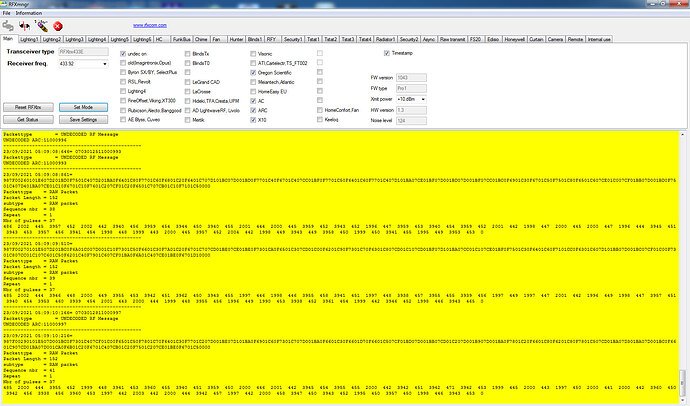Switch to the Security1 tab

(293, 39)
